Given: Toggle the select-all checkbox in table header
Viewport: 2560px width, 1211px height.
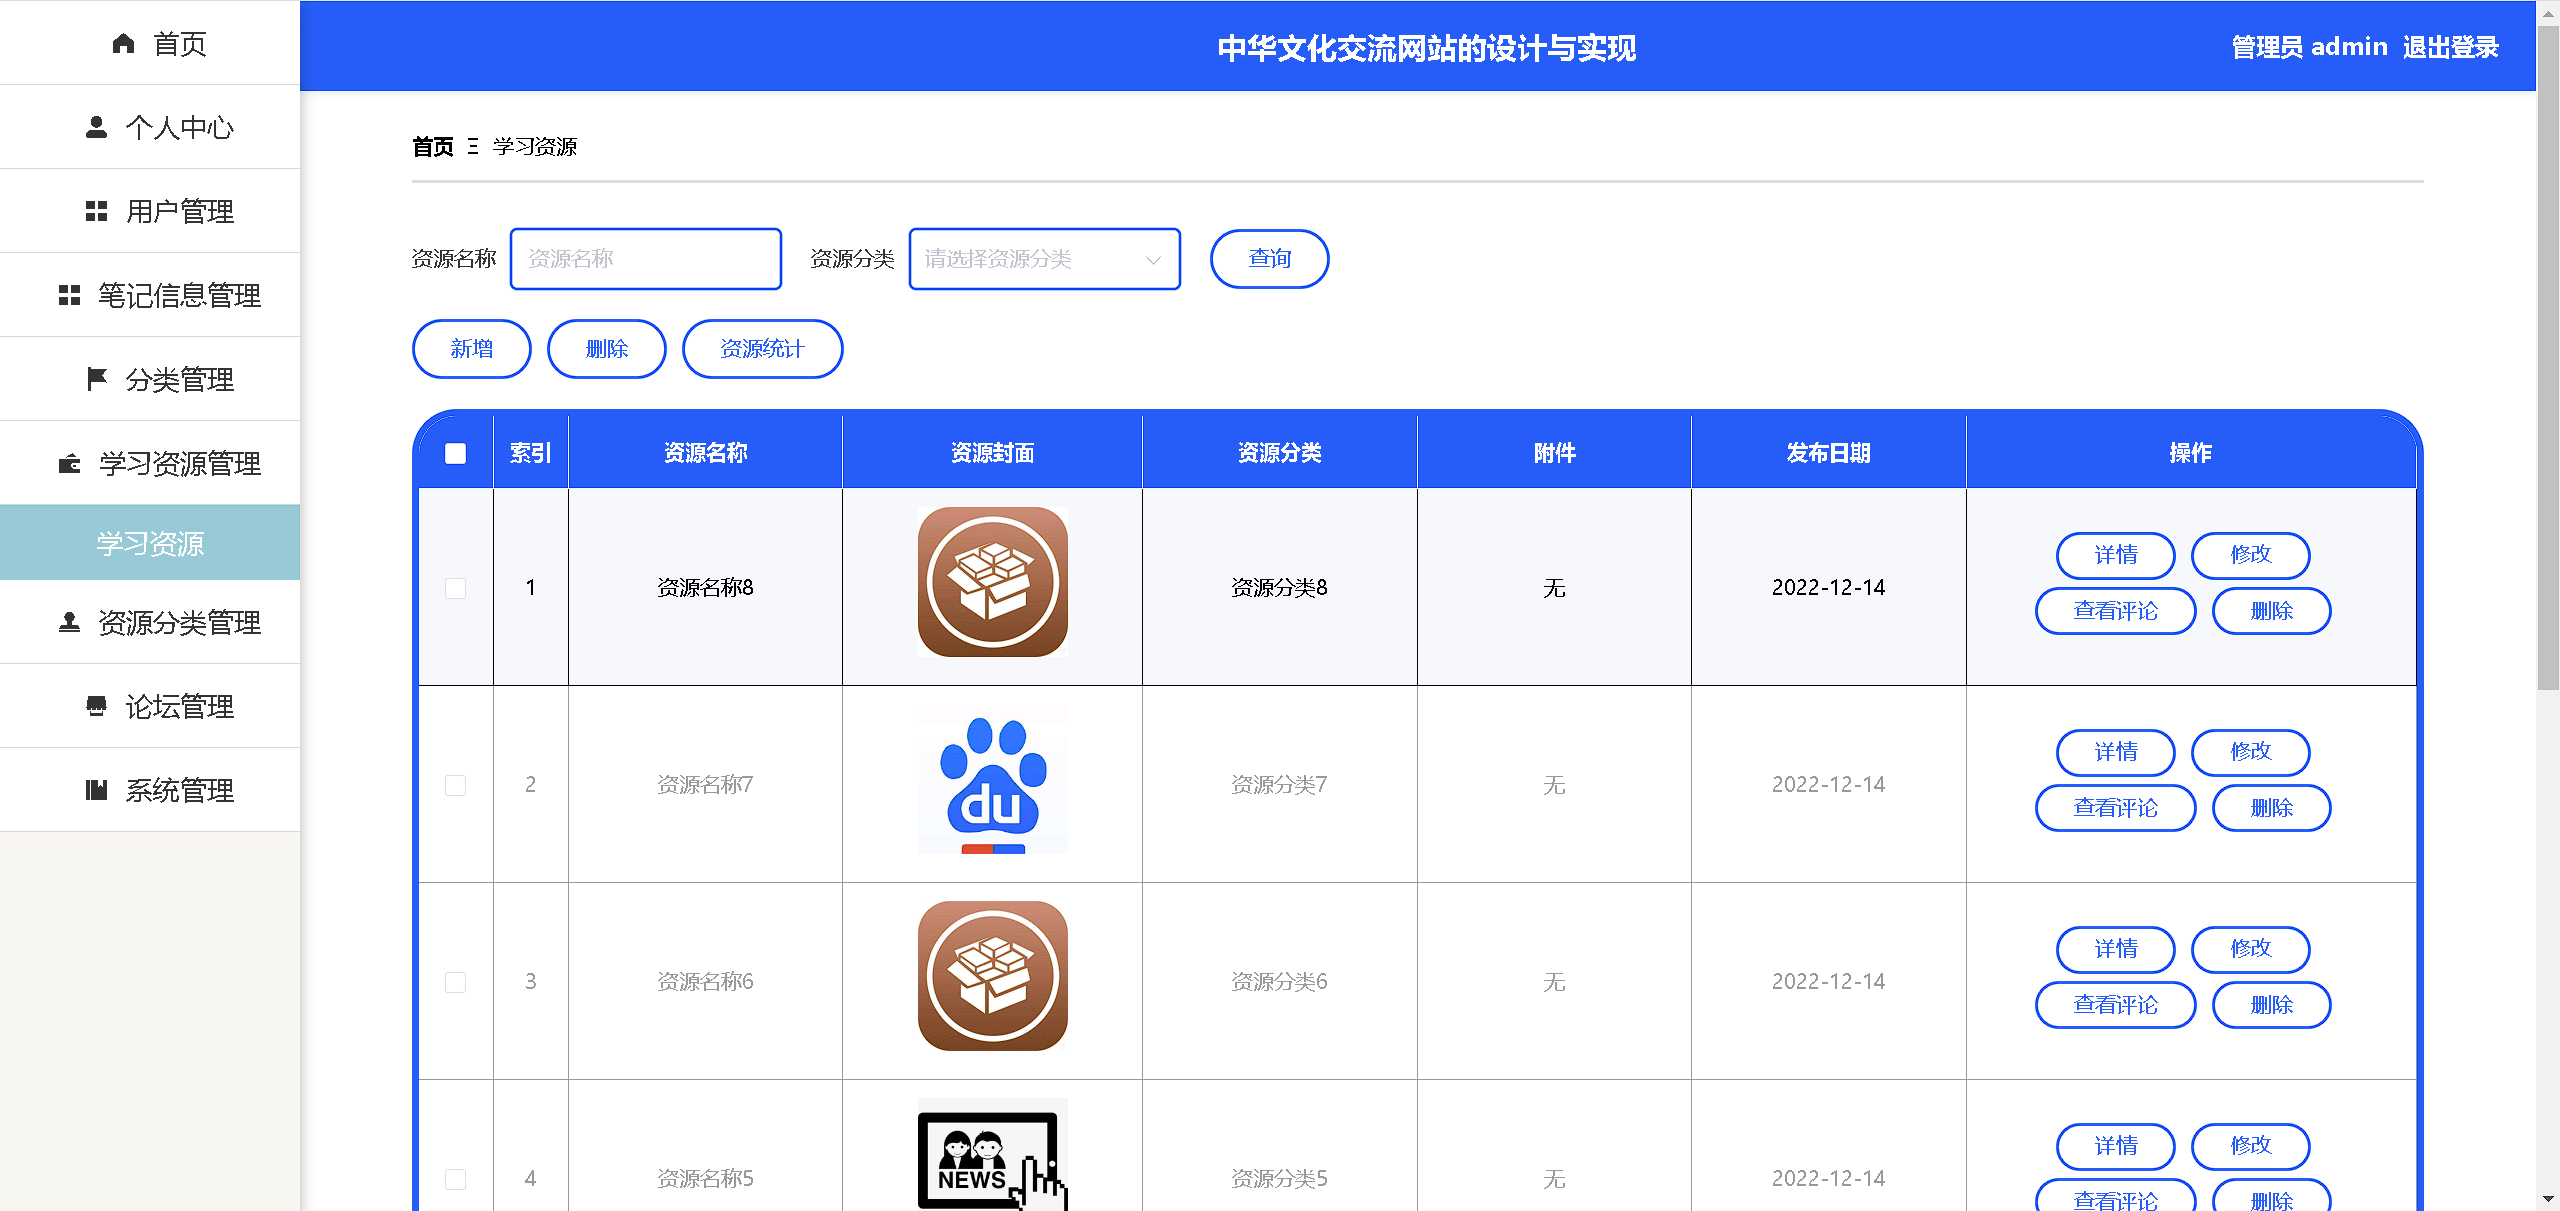Looking at the screenshot, I should tap(455, 453).
